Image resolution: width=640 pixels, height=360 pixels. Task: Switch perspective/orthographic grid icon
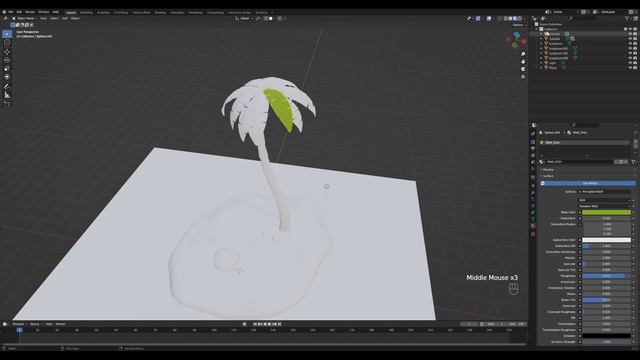point(523,77)
